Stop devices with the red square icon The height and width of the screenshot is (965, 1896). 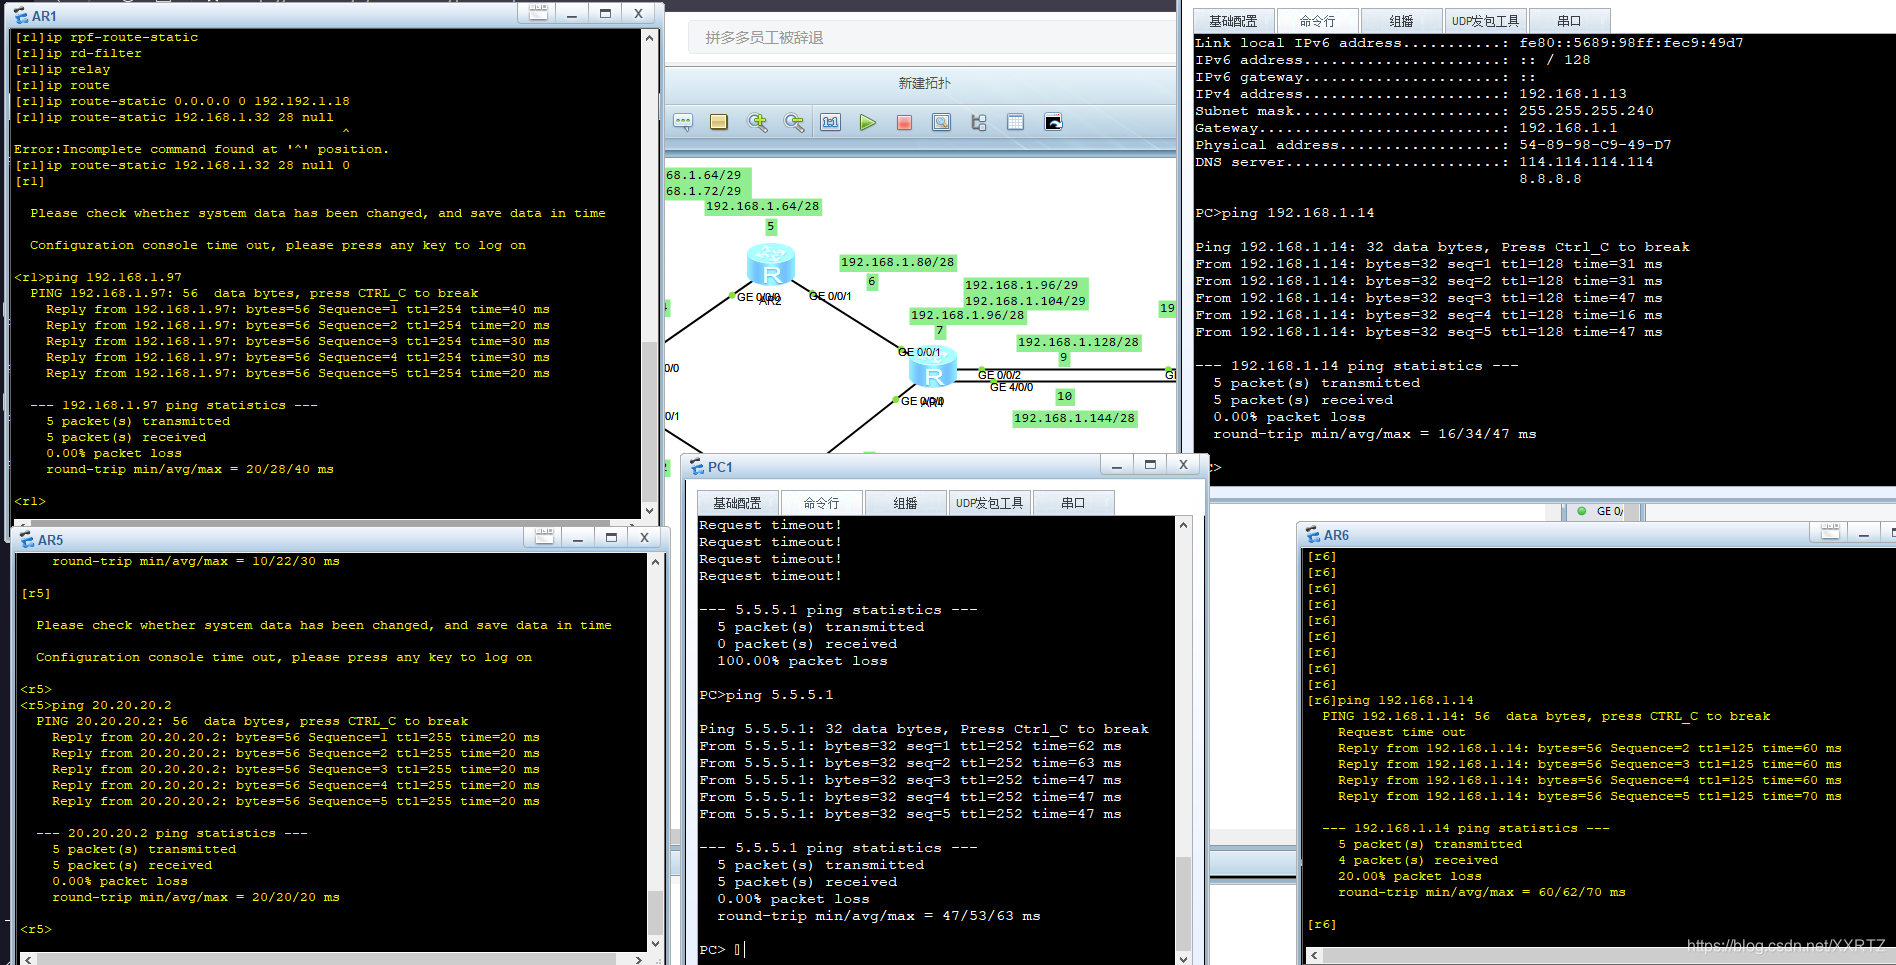pyautogui.click(x=904, y=122)
